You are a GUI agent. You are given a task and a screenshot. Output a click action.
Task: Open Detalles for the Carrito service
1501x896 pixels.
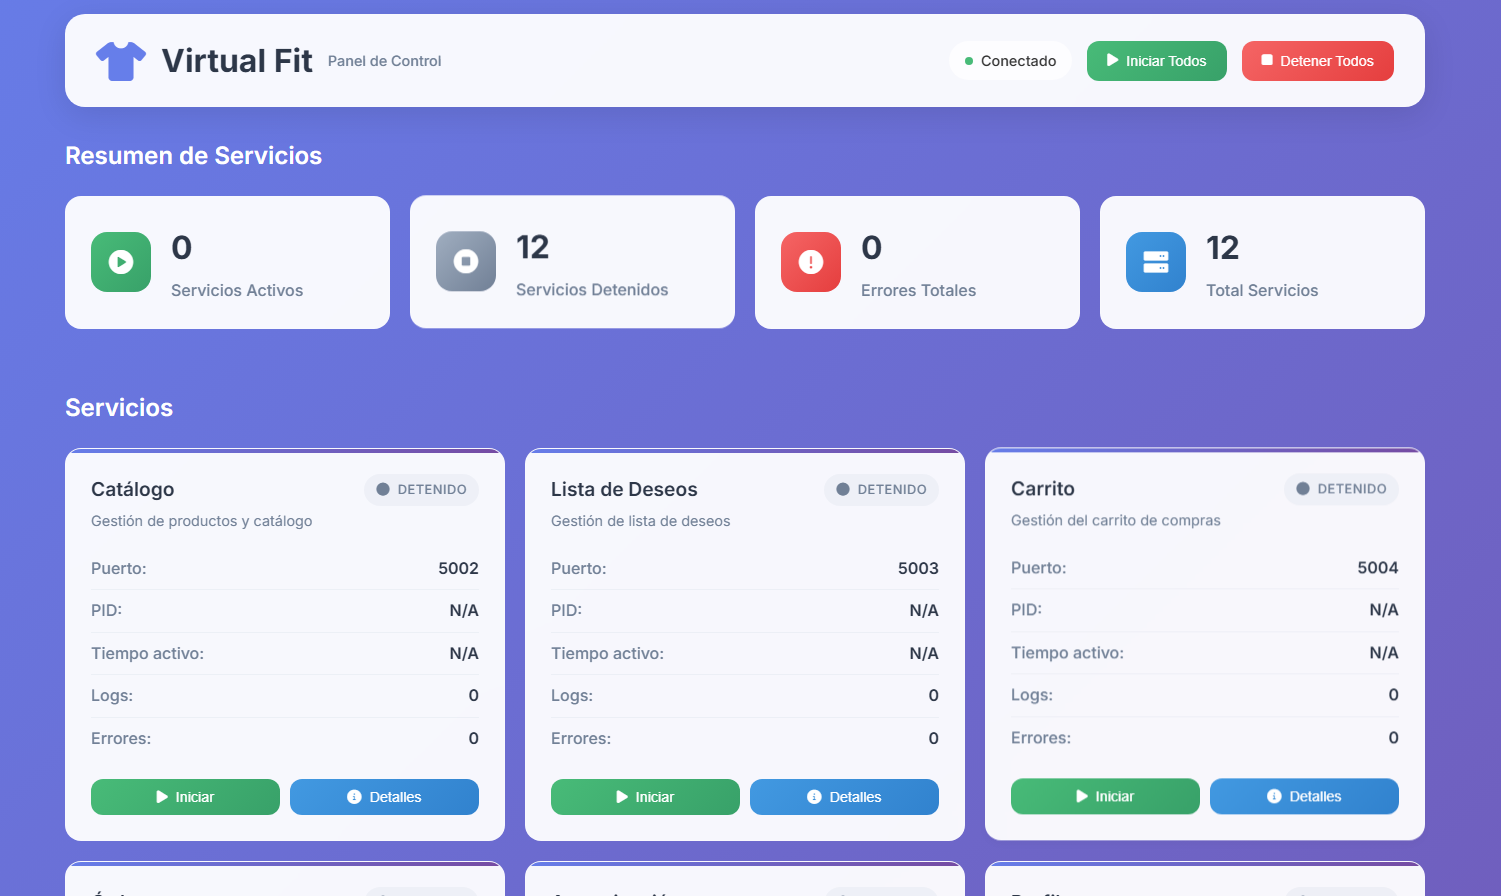coord(1304,796)
